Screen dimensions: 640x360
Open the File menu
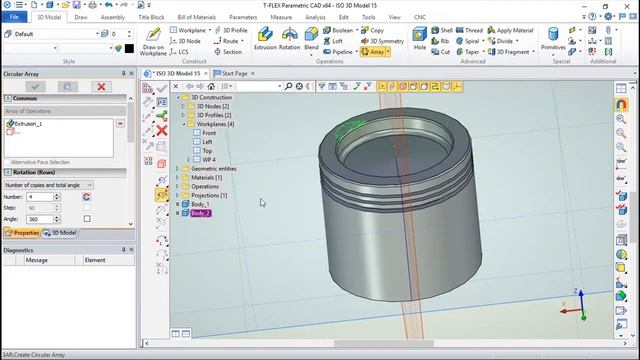pos(14,17)
